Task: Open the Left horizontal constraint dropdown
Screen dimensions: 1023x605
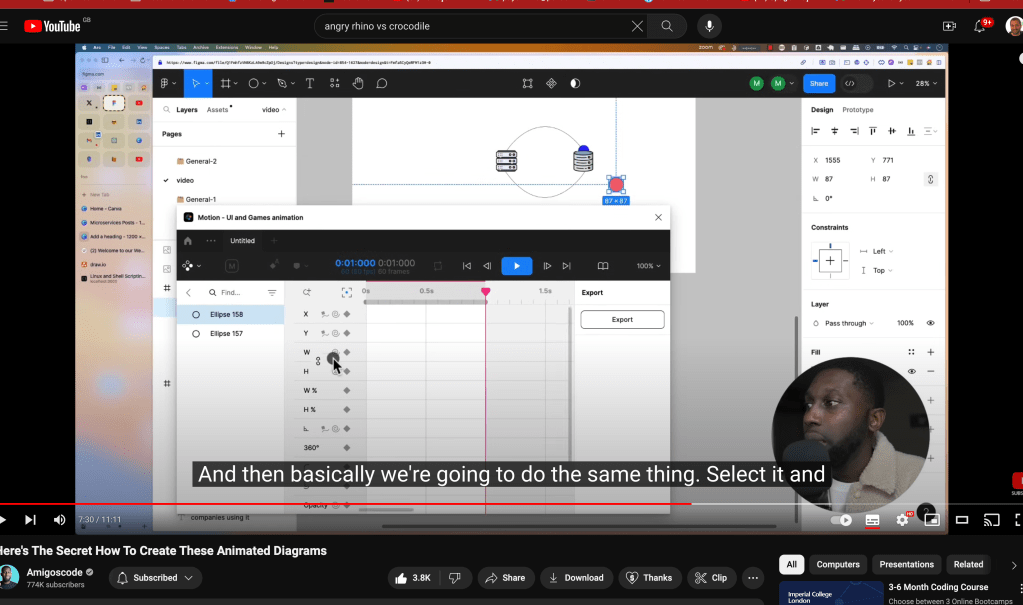Action: (882, 251)
